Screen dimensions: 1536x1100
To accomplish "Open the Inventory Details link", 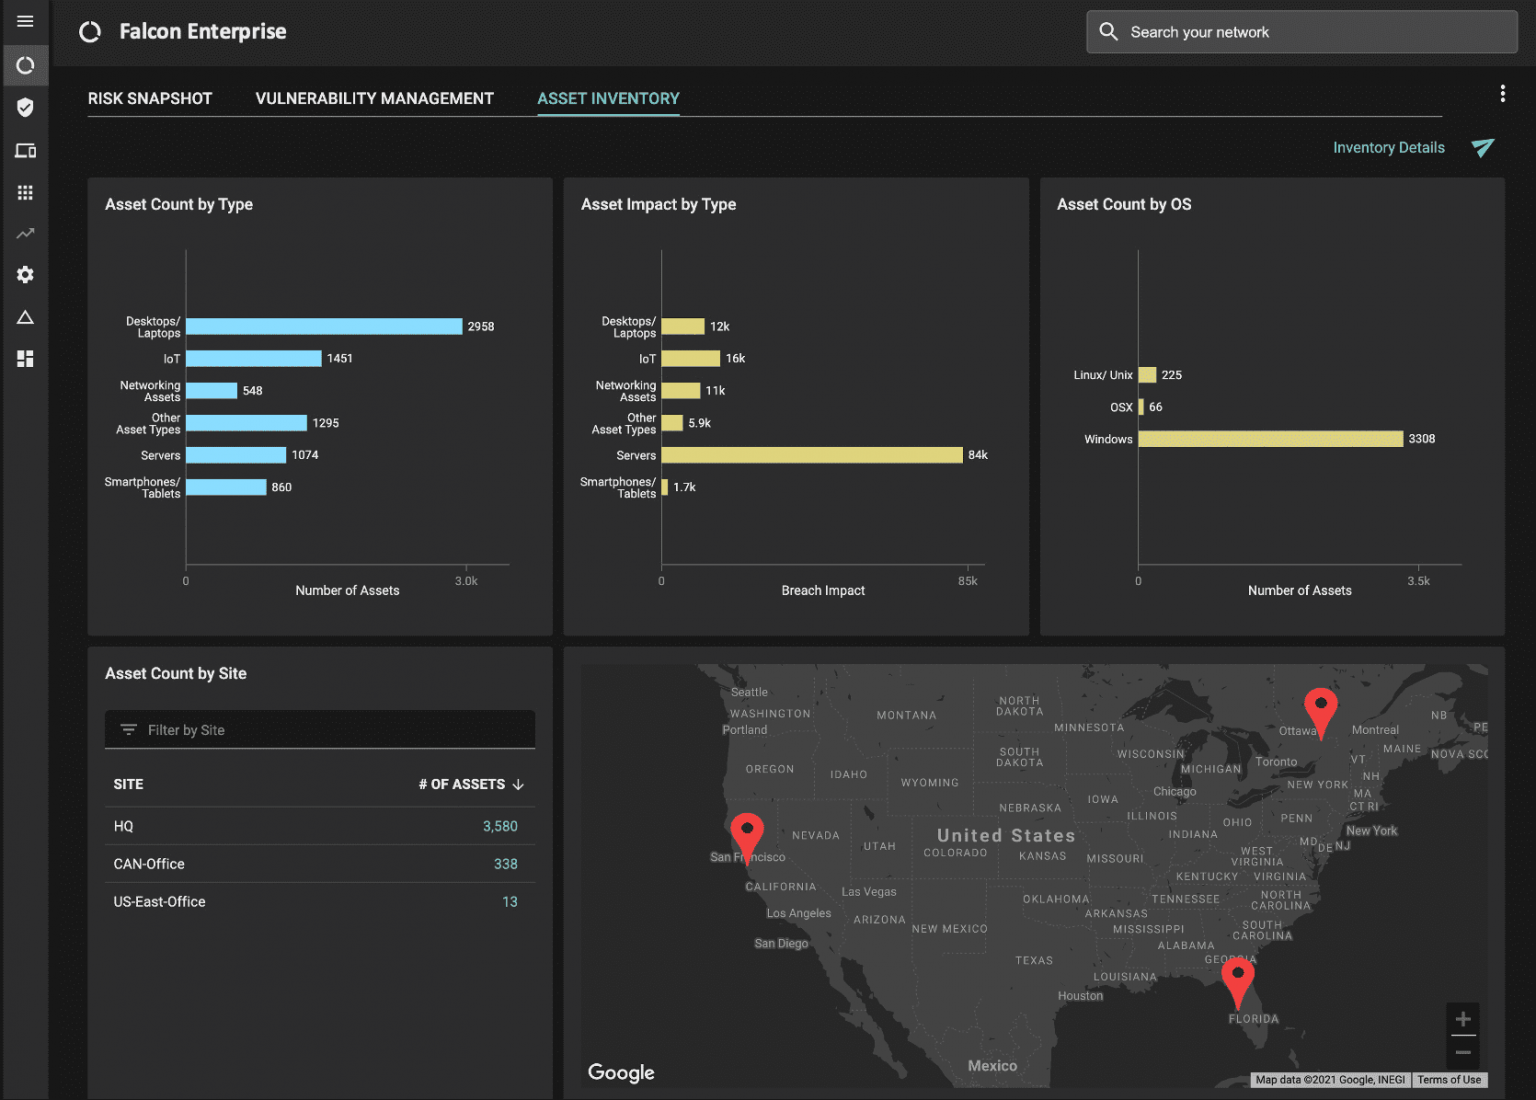I will (x=1388, y=148).
